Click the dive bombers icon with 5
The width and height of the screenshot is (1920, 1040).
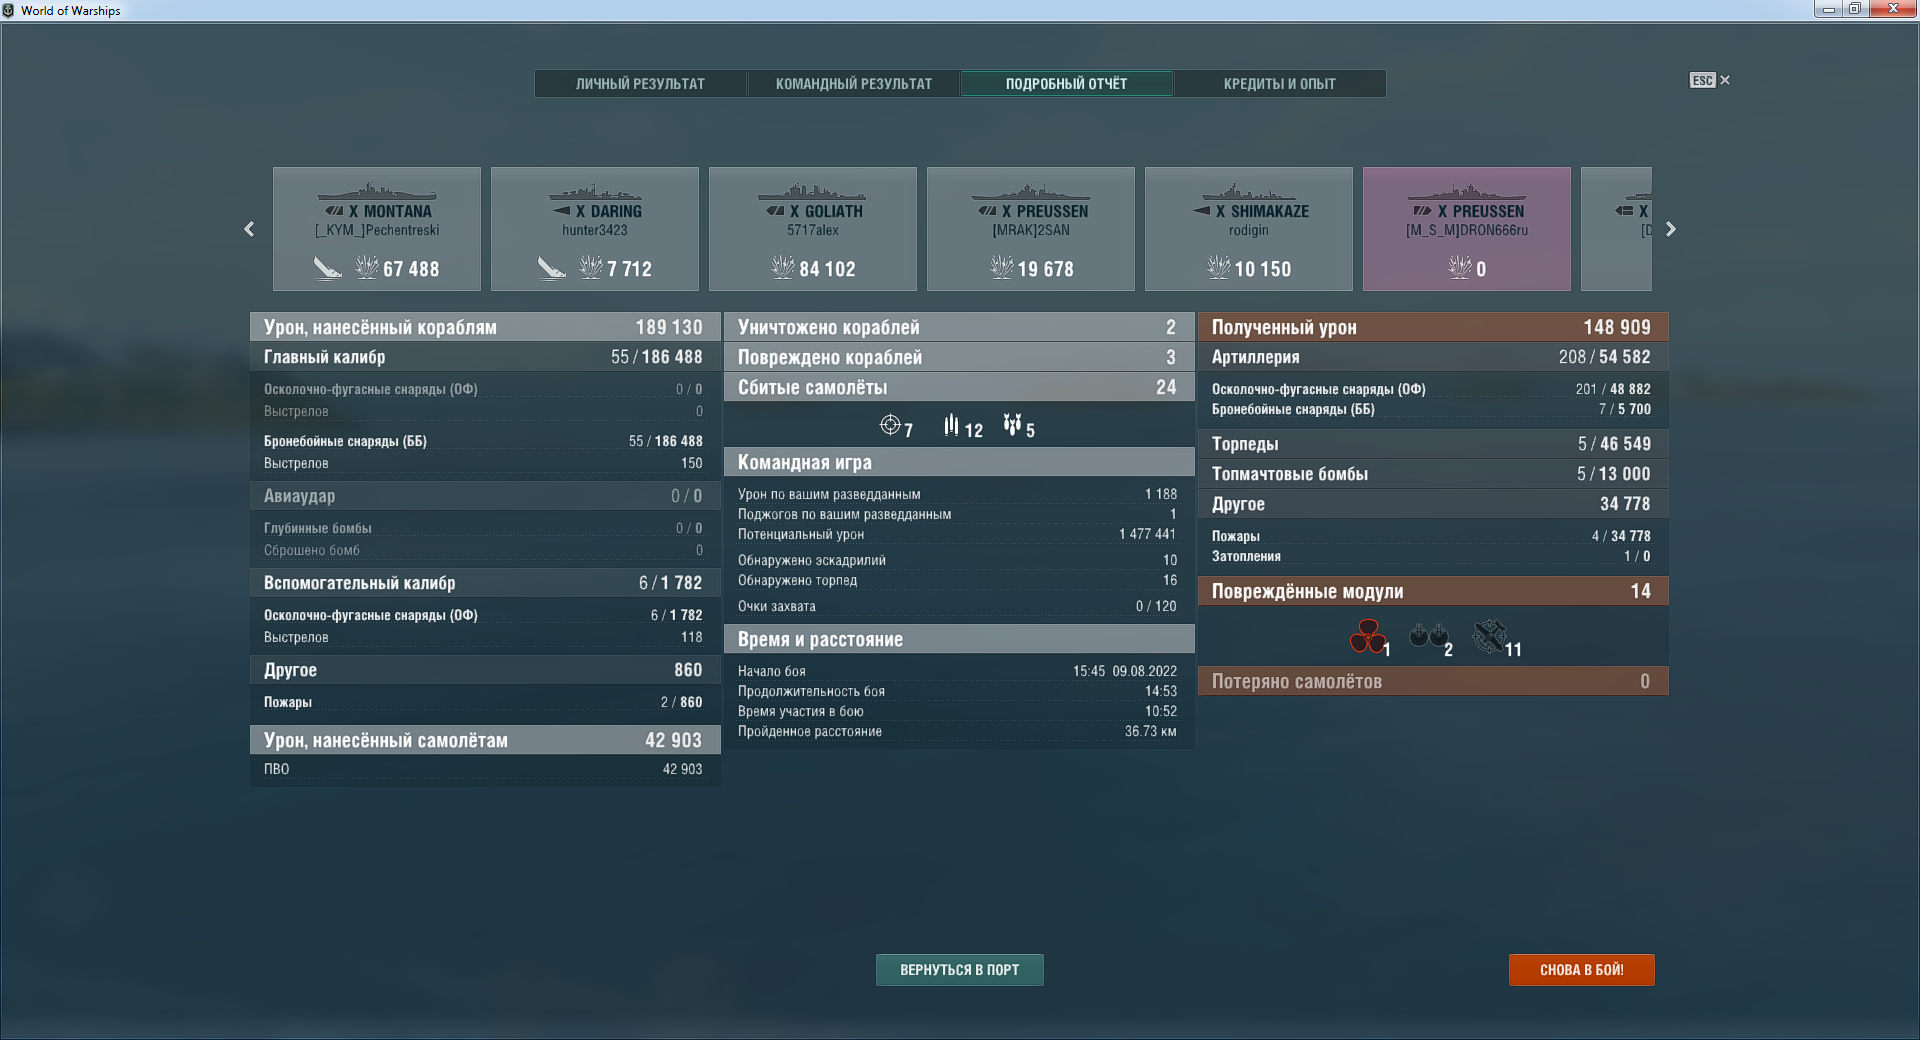point(1013,425)
